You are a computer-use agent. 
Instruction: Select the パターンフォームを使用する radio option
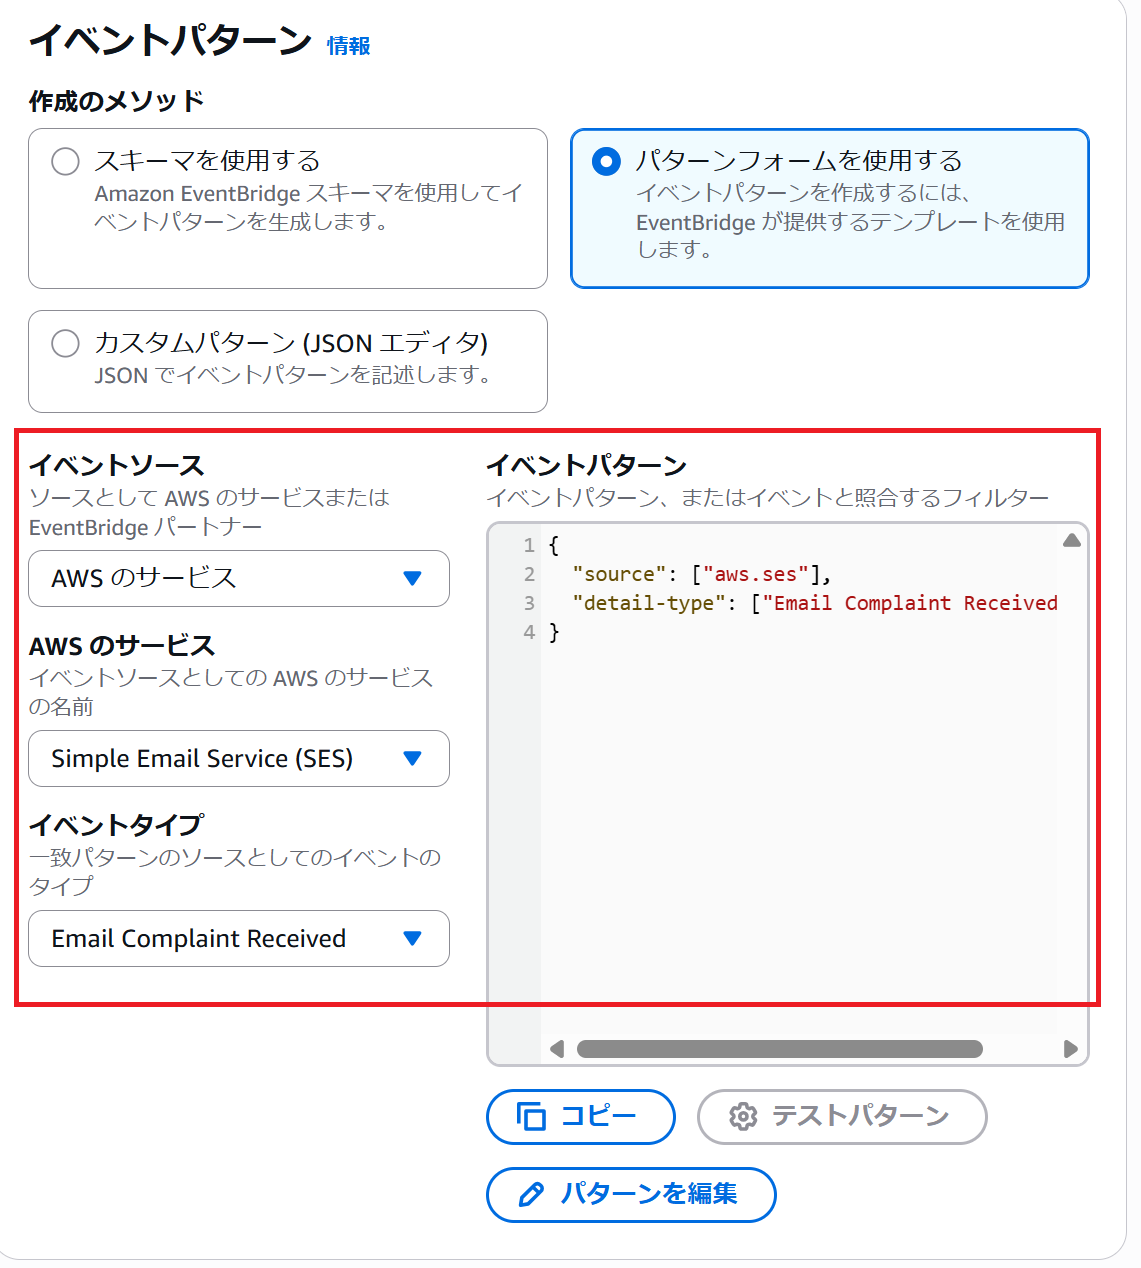(x=606, y=162)
